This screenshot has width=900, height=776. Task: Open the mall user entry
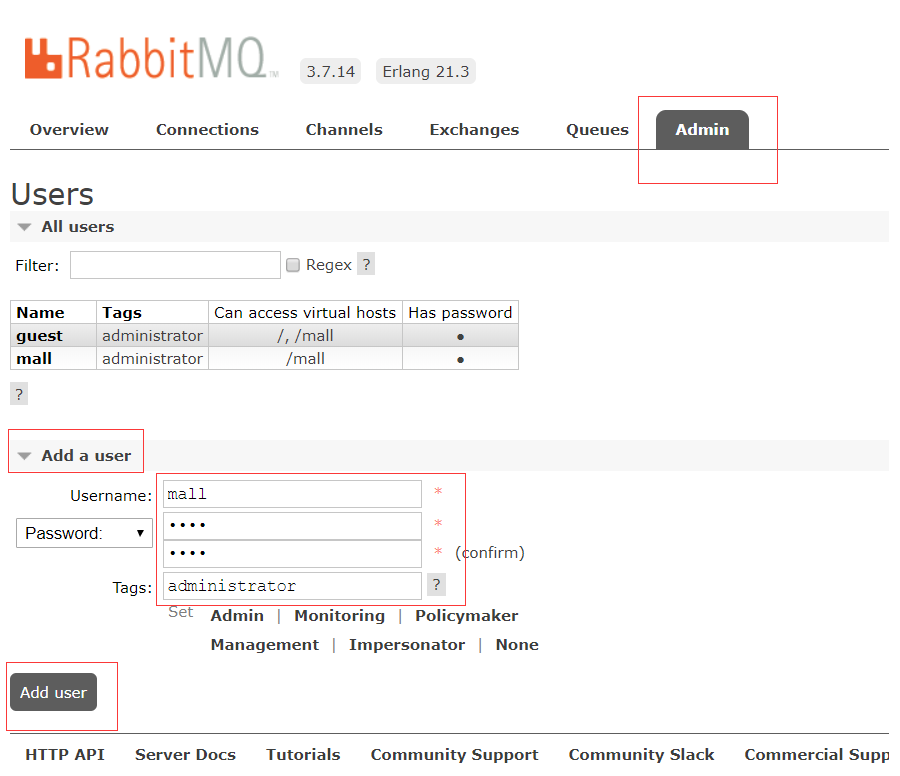coord(34,359)
